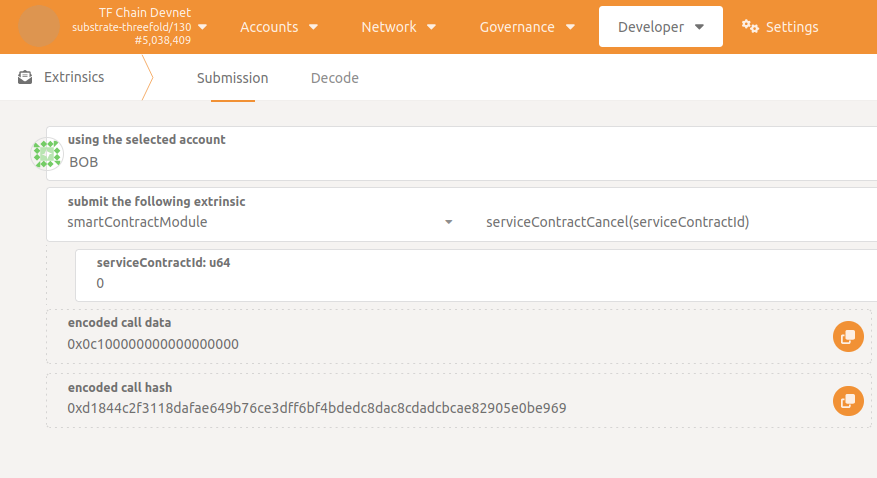Click the TF Chain Devnet logo

(x=39, y=26)
